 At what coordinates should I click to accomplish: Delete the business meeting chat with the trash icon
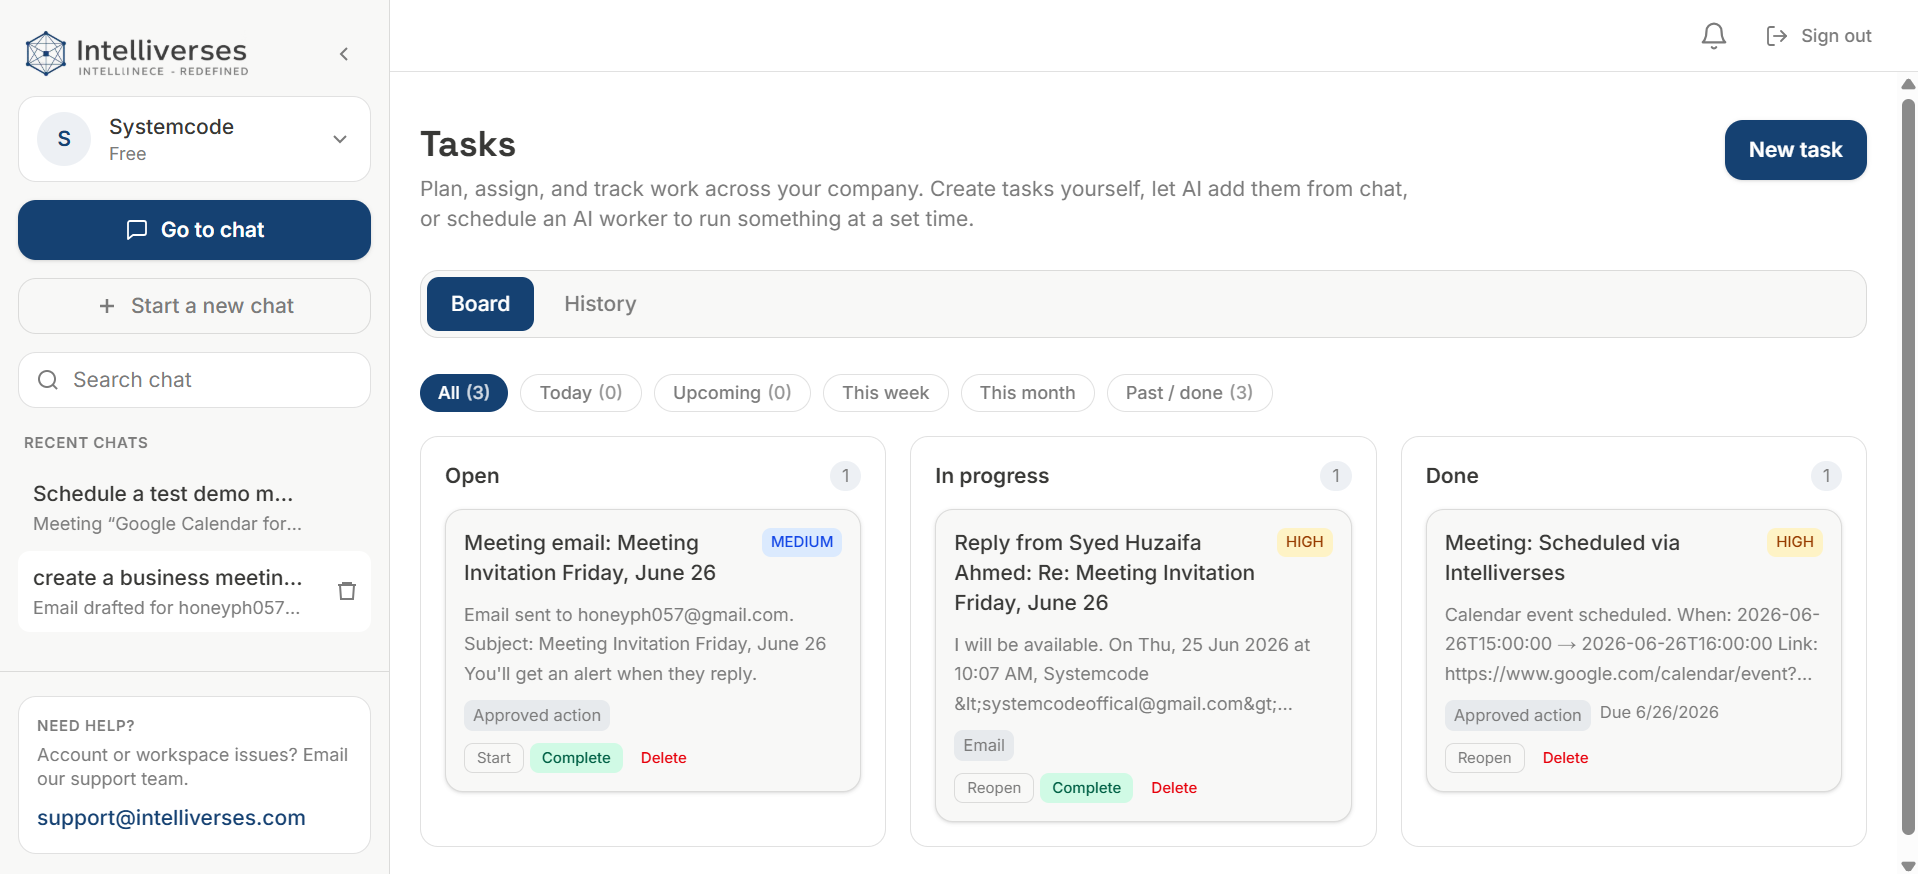tap(347, 591)
